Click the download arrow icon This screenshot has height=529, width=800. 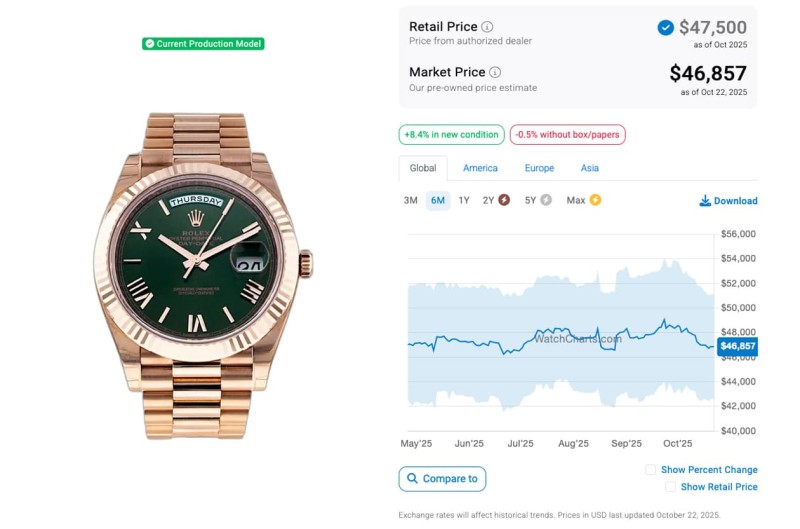pyautogui.click(x=705, y=200)
